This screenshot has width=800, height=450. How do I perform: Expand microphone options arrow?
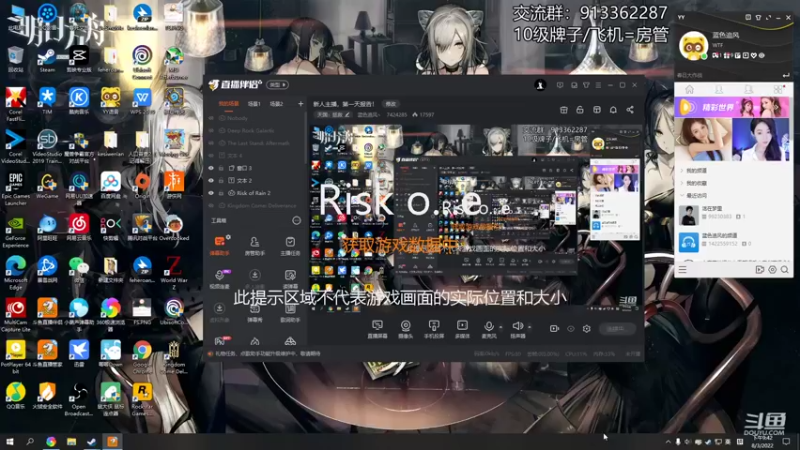point(501,327)
